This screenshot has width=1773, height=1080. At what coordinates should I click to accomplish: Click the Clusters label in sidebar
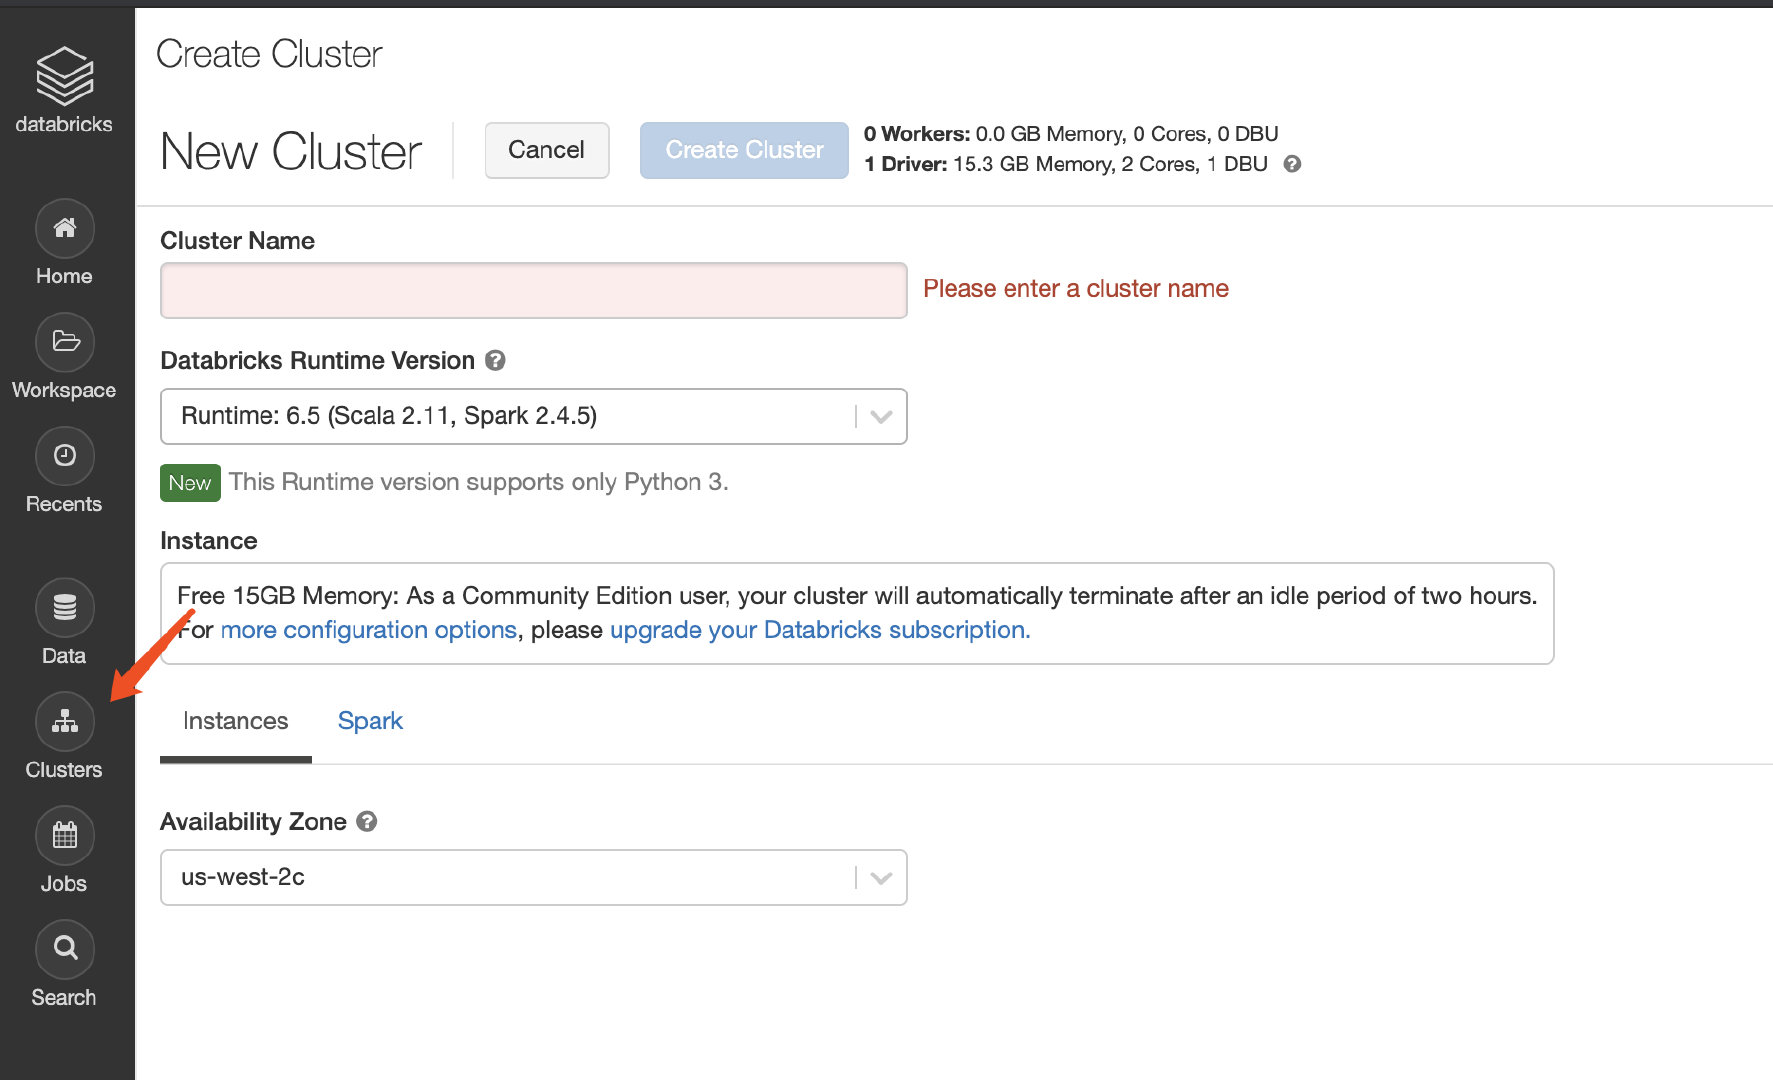(x=64, y=770)
